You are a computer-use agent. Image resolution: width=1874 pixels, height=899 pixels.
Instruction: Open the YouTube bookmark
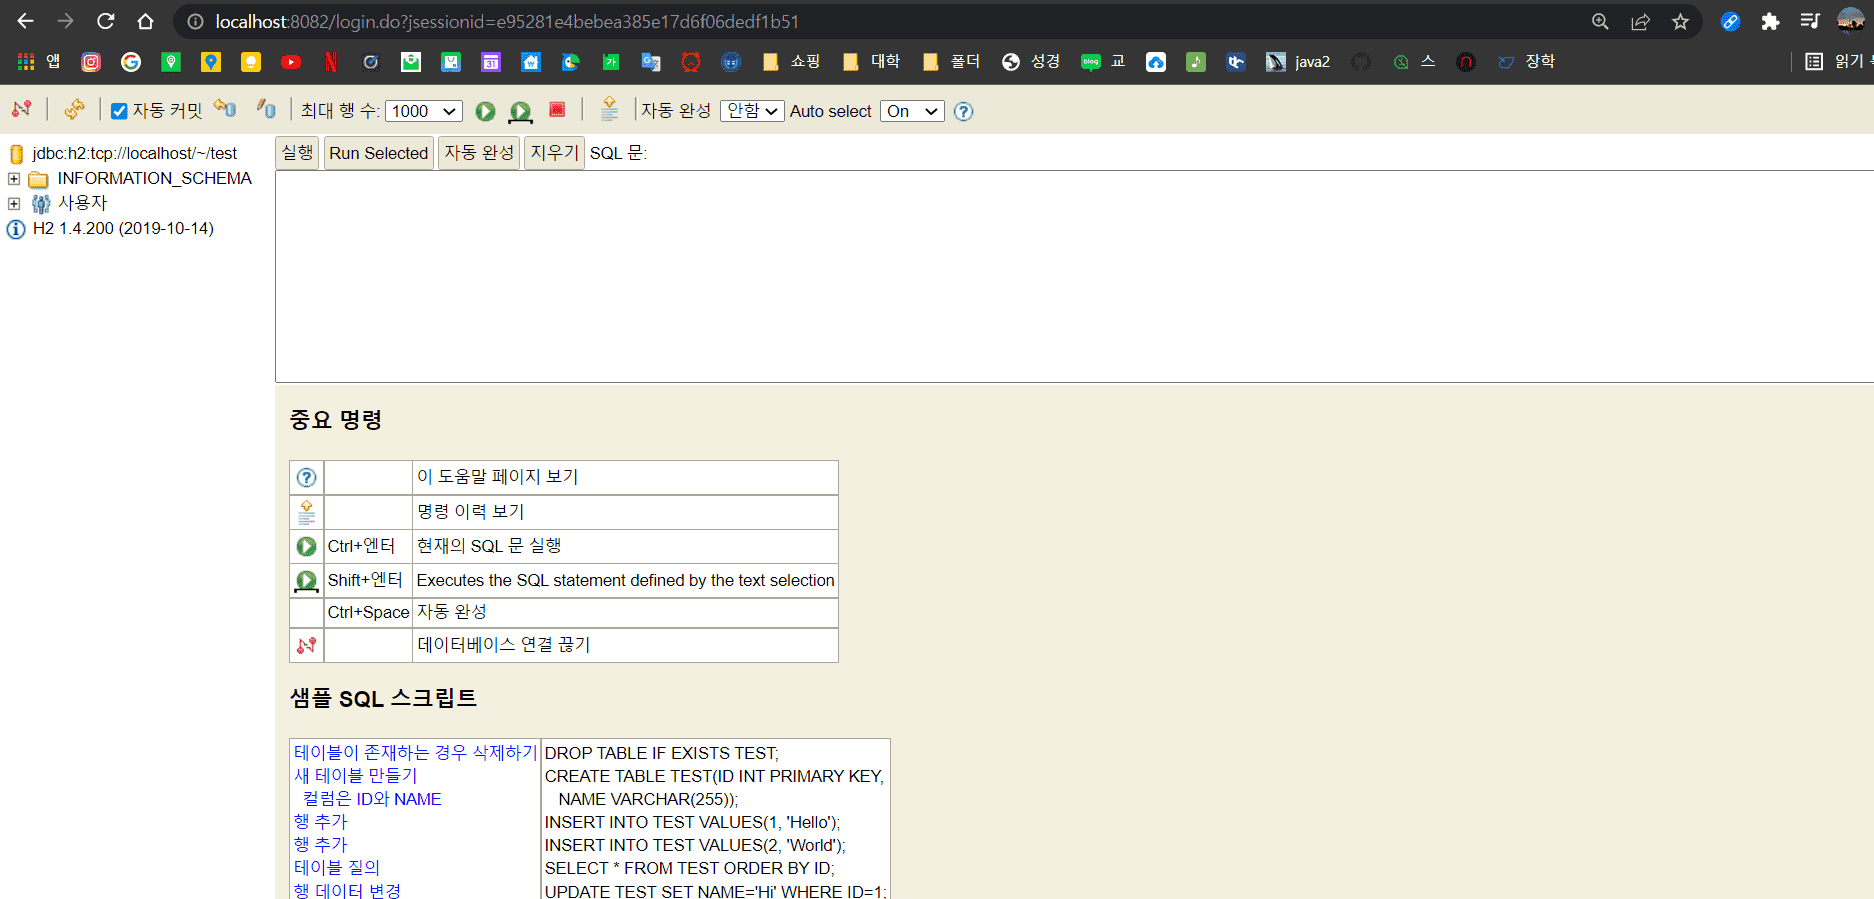coord(291,62)
